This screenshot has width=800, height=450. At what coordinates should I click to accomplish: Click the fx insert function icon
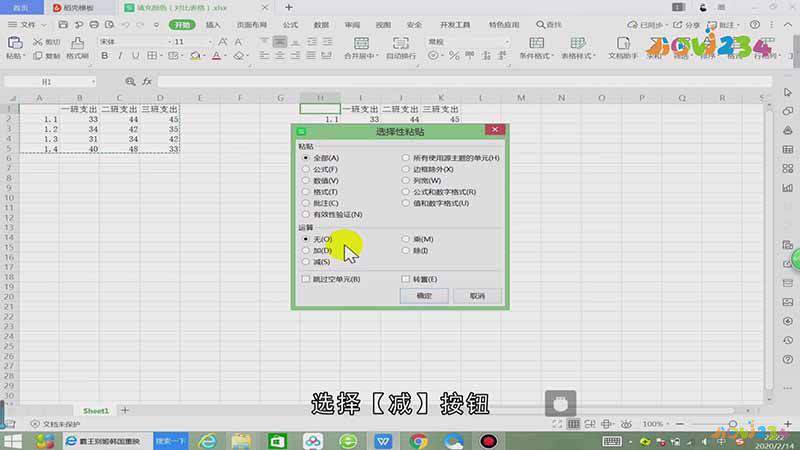(147, 82)
